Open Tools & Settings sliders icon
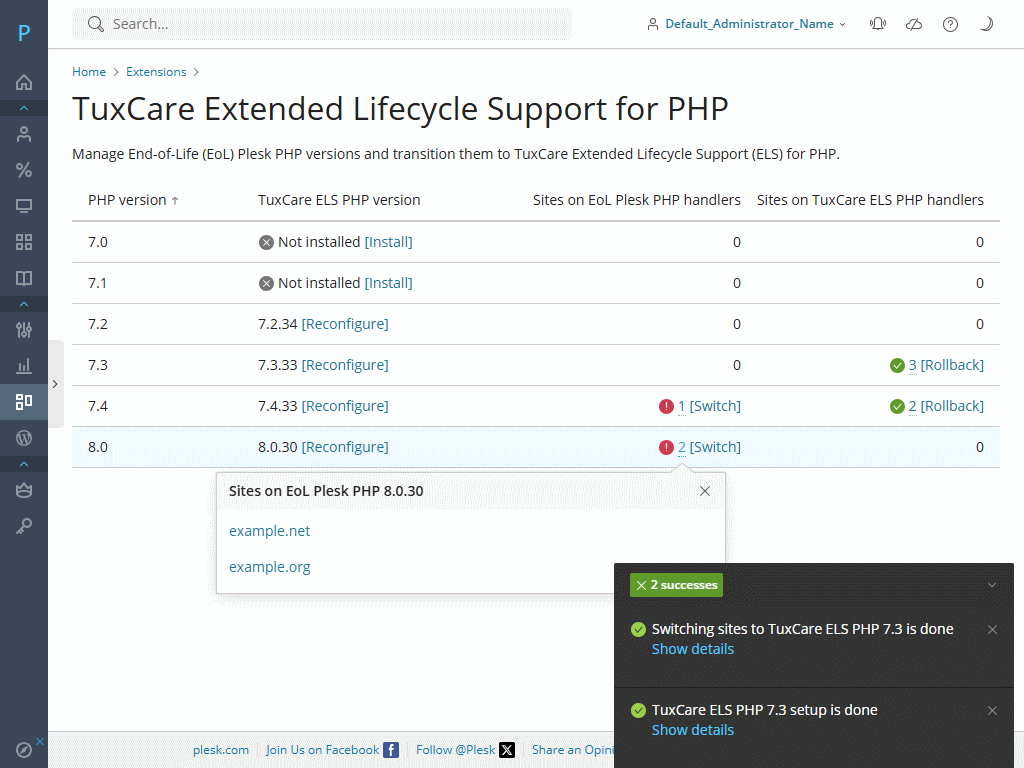The height and width of the screenshot is (768, 1024). point(24,330)
